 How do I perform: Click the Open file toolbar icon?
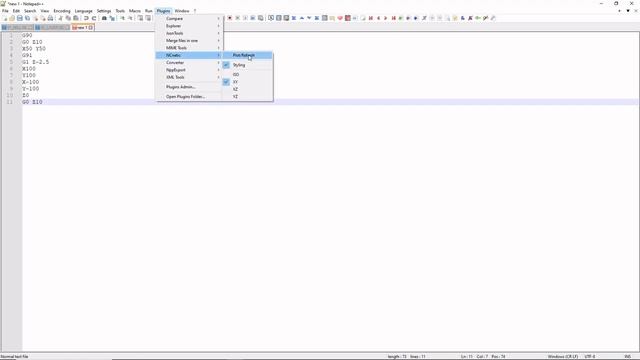point(12,18)
